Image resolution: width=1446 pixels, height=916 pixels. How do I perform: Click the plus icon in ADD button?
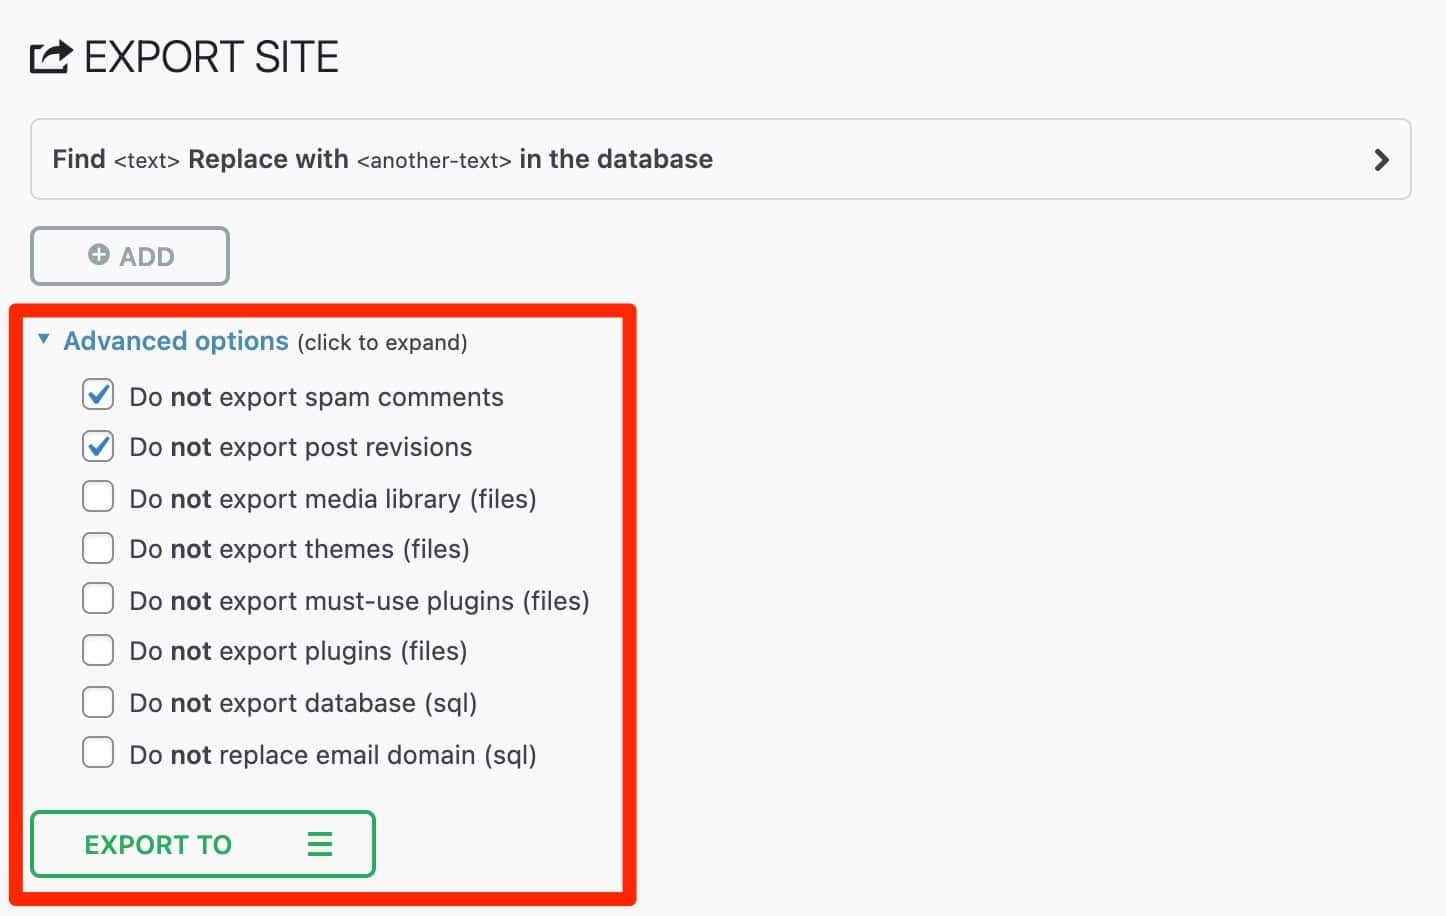pyautogui.click(x=99, y=255)
